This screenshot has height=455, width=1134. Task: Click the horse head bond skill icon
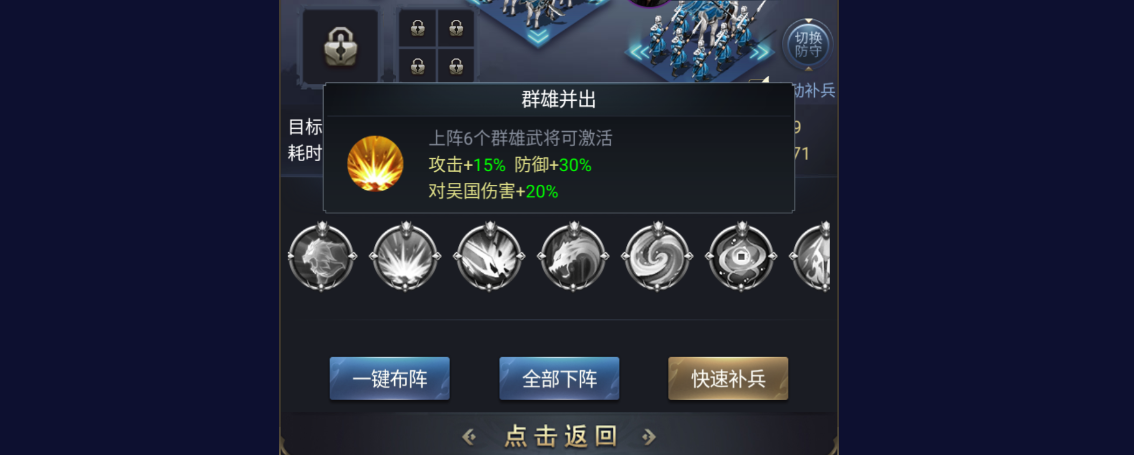[x=321, y=257]
